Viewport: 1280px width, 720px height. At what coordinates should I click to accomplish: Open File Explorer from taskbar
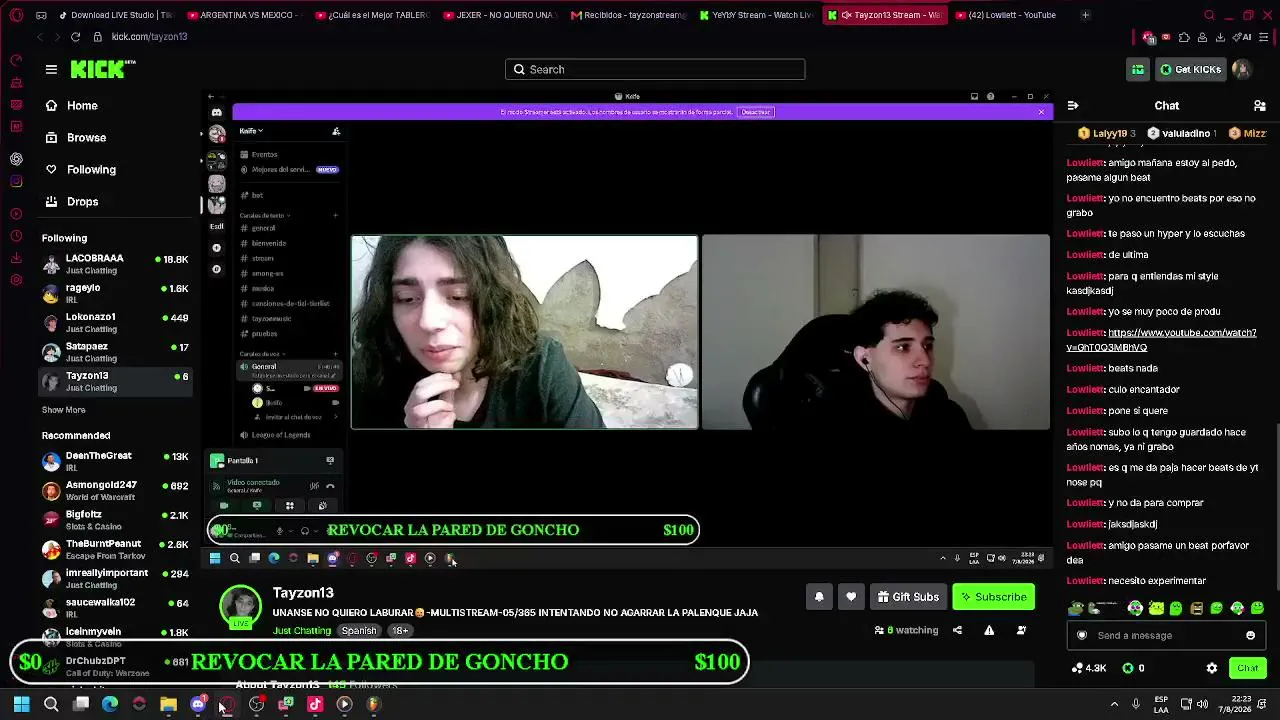pyautogui.click(x=168, y=704)
